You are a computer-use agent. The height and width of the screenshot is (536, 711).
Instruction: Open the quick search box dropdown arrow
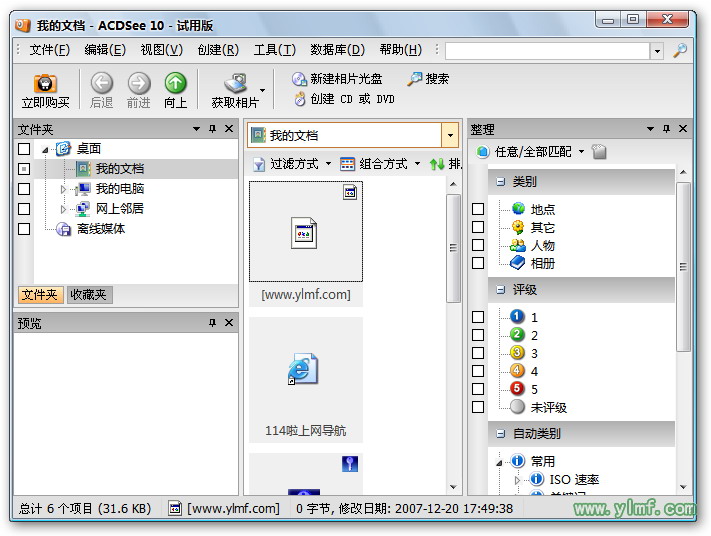(x=657, y=51)
